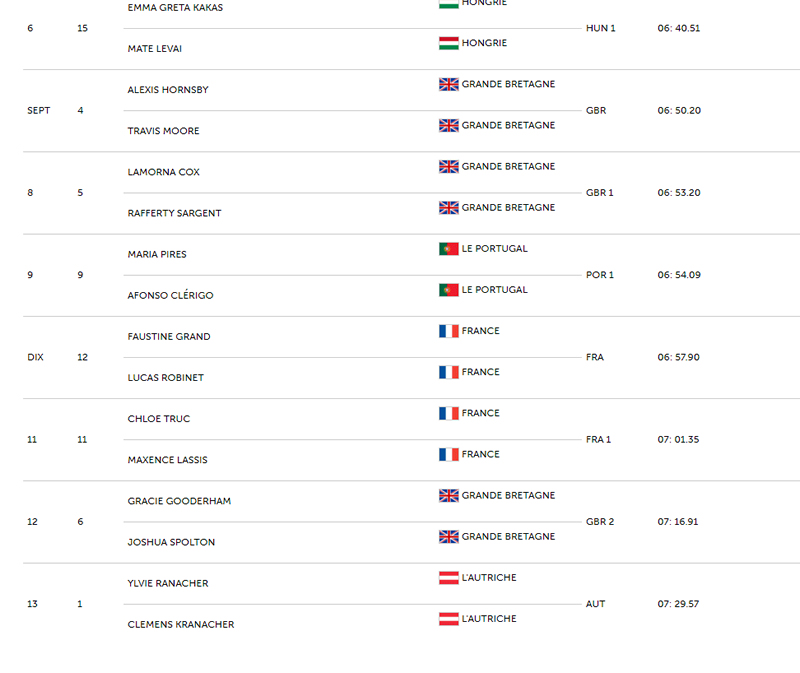Select athlete name Lamorna Cox
This screenshot has width=800, height=673.
click(163, 172)
